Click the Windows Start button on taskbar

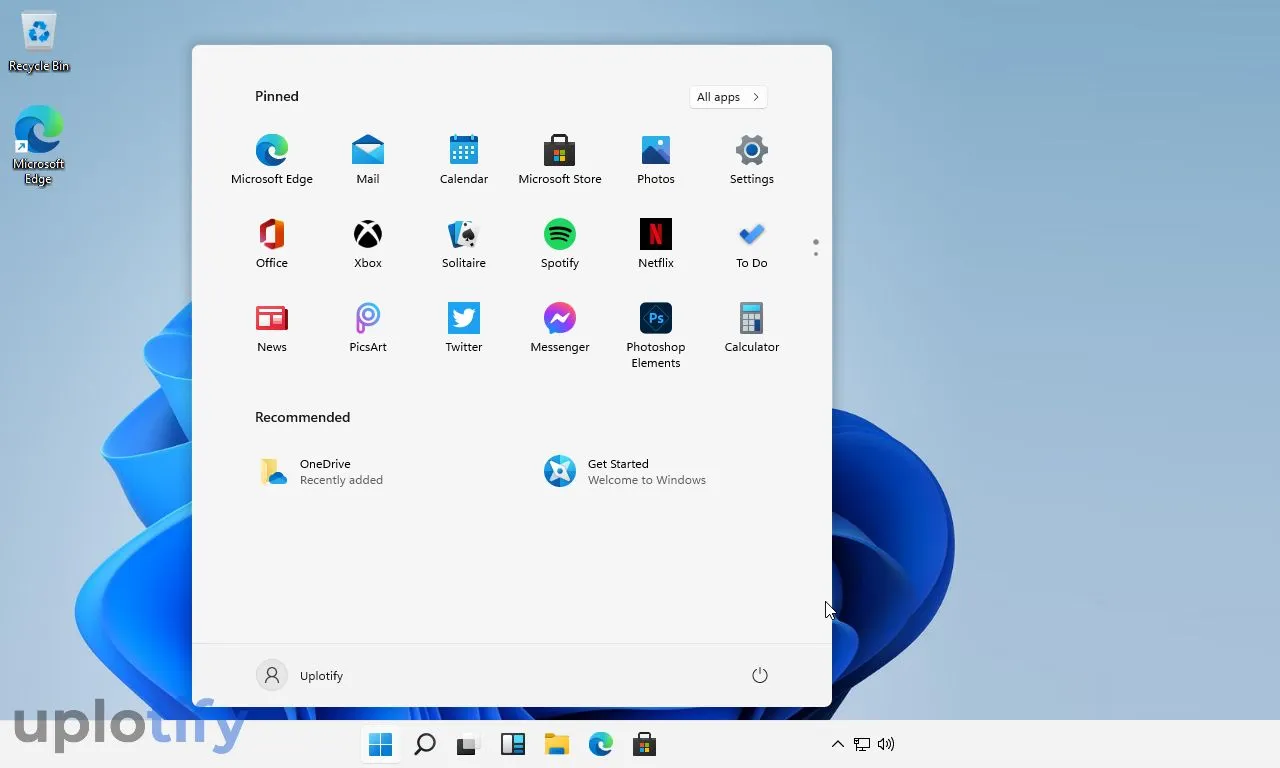click(380, 744)
